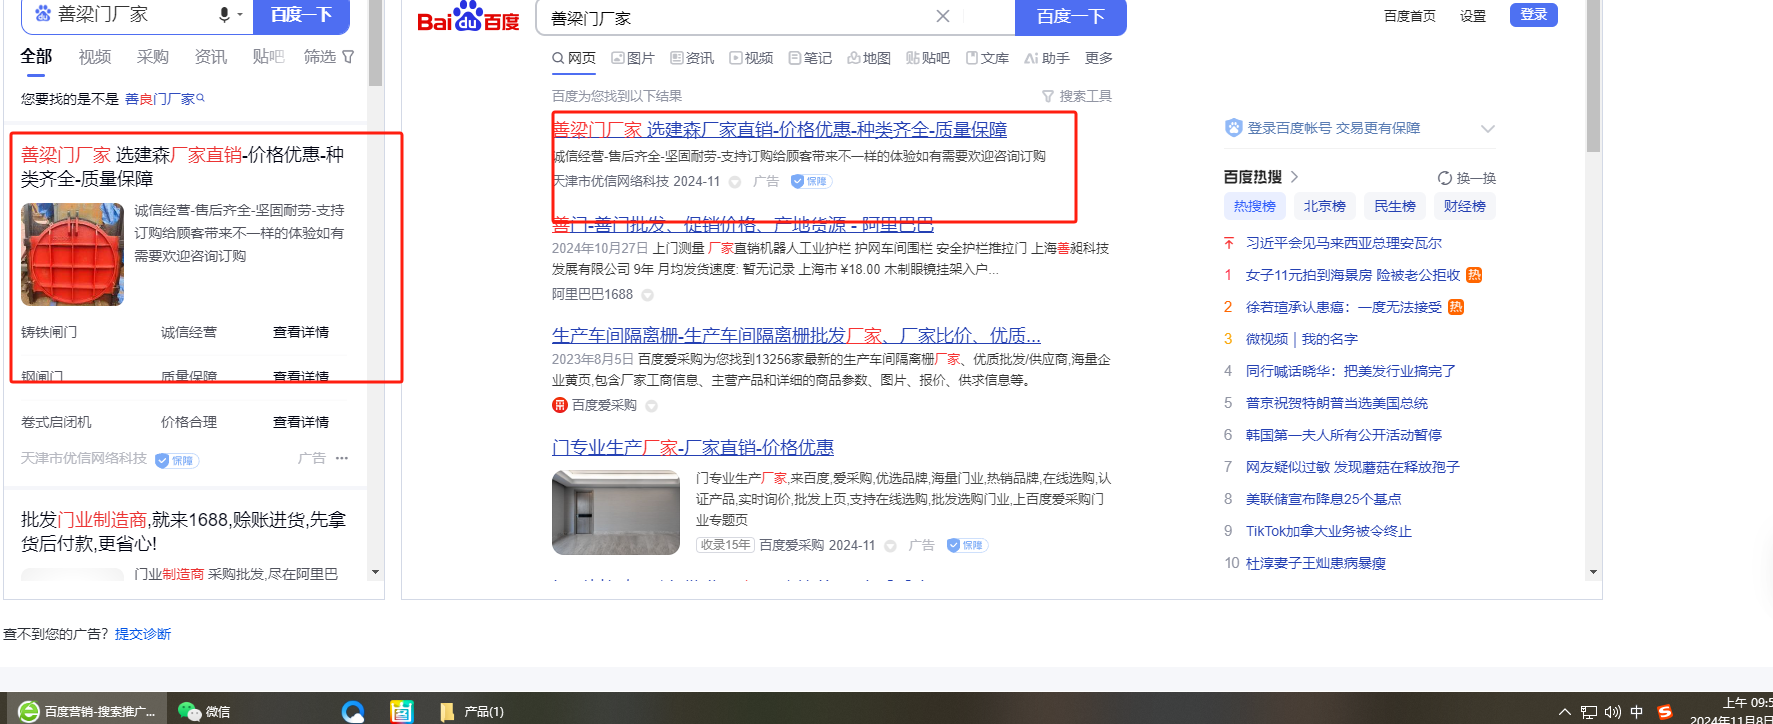Select the 北京榜 hot list tab
Image resolution: width=1773 pixels, height=724 pixels.
pos(1325,206)
